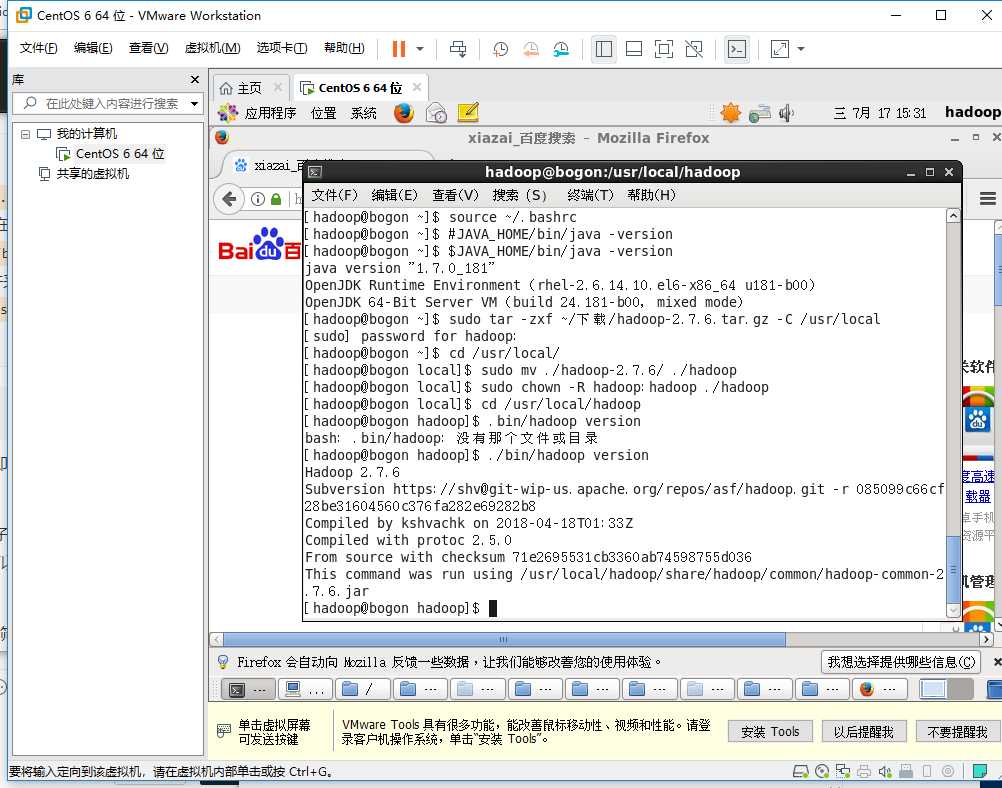Open the GNOME 位置 menu

(323, 113)
